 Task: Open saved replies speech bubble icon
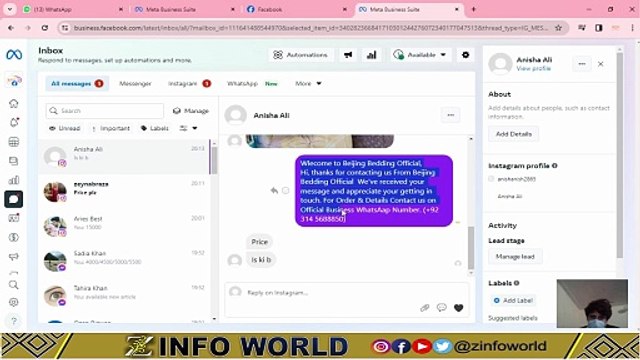(441, 307)
